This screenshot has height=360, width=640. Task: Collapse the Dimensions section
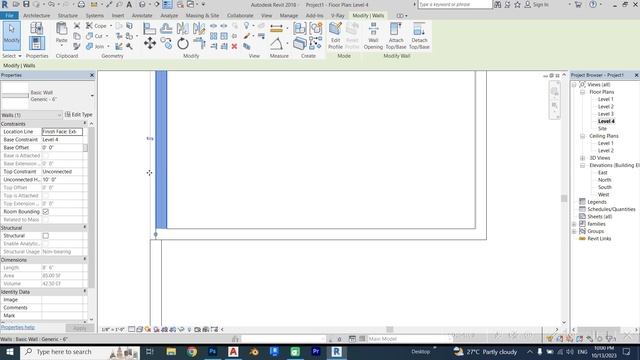pos(85,260)
